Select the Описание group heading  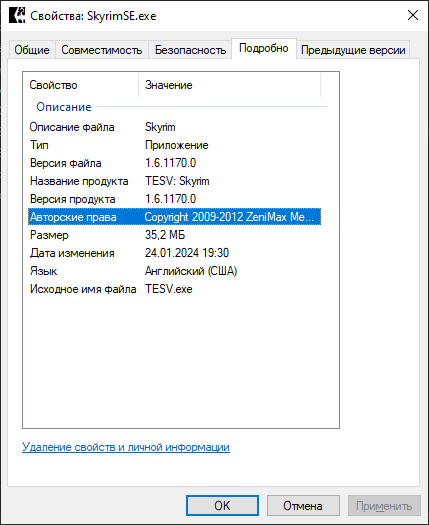point(64,107)
